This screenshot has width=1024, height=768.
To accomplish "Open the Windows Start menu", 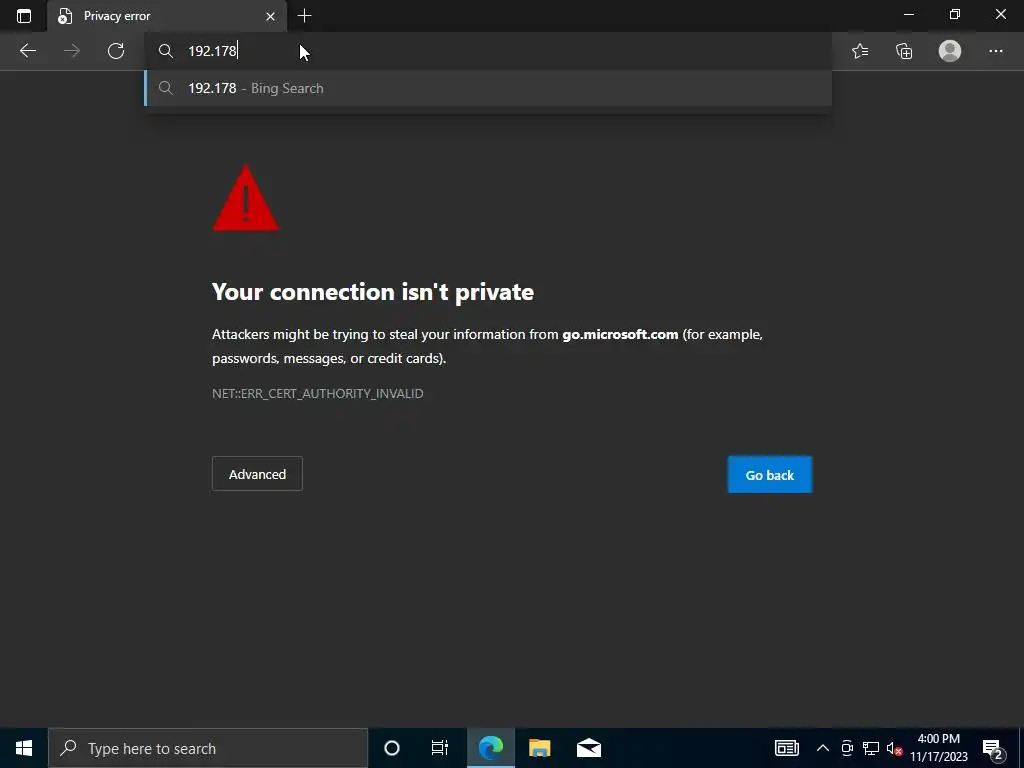I will point(24,748).
